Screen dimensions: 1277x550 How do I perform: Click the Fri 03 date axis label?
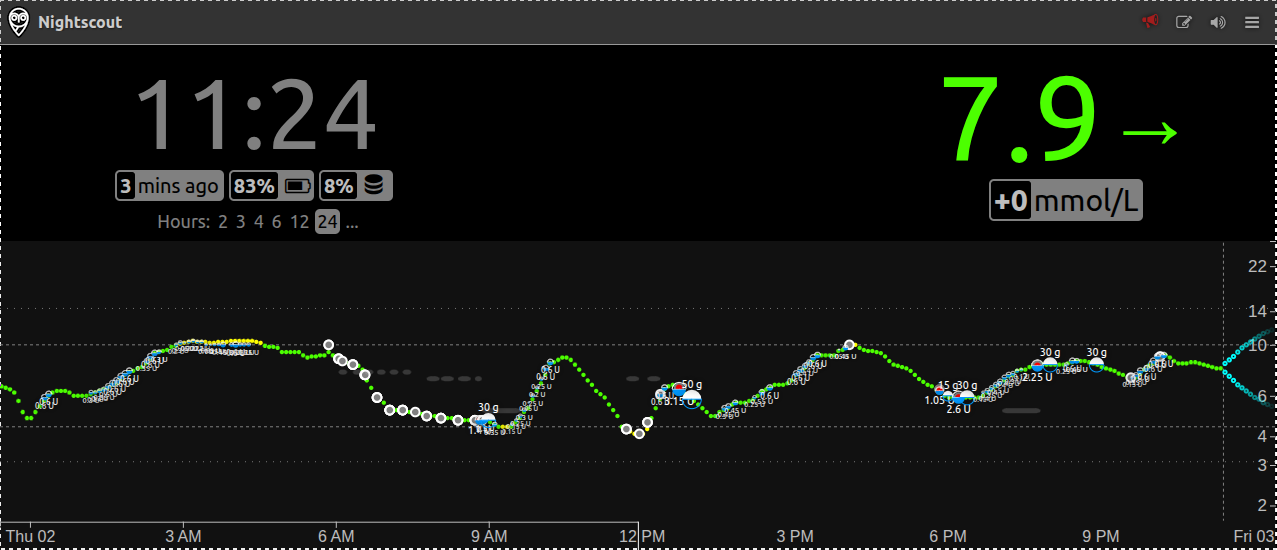[x=1253, y=537]
